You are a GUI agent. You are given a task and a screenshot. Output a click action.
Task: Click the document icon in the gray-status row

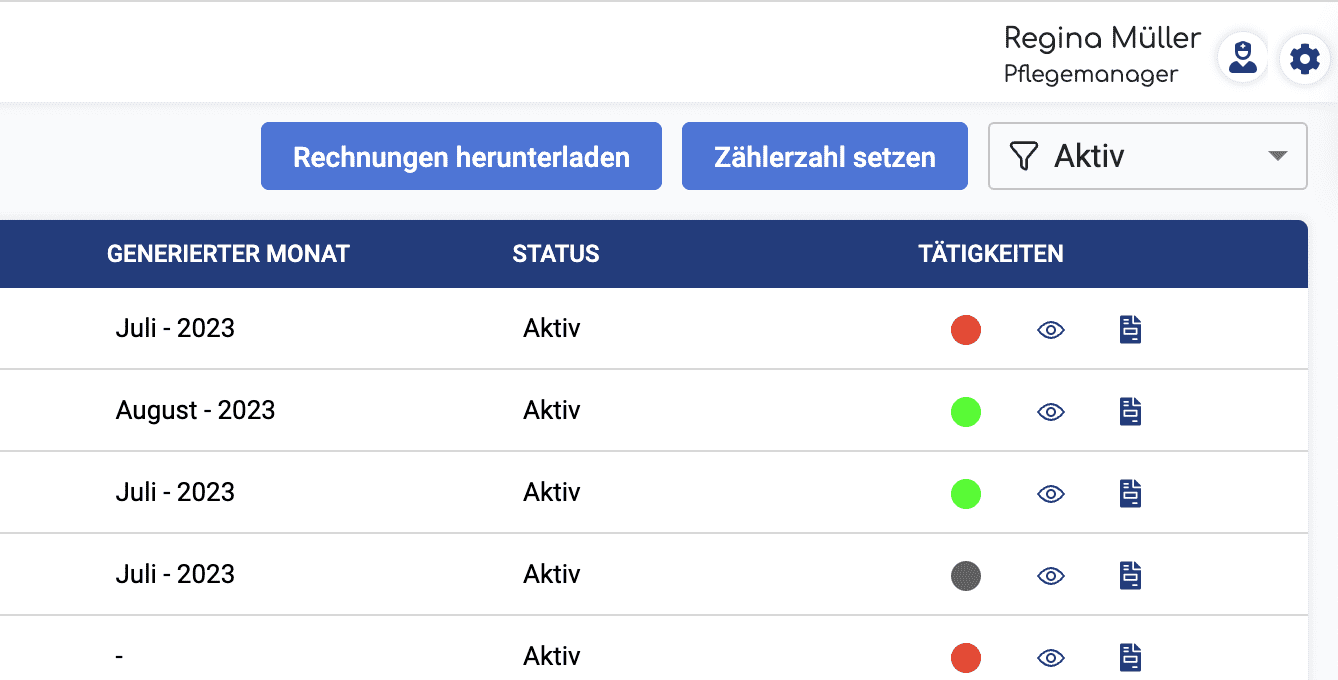[1130, 575]
